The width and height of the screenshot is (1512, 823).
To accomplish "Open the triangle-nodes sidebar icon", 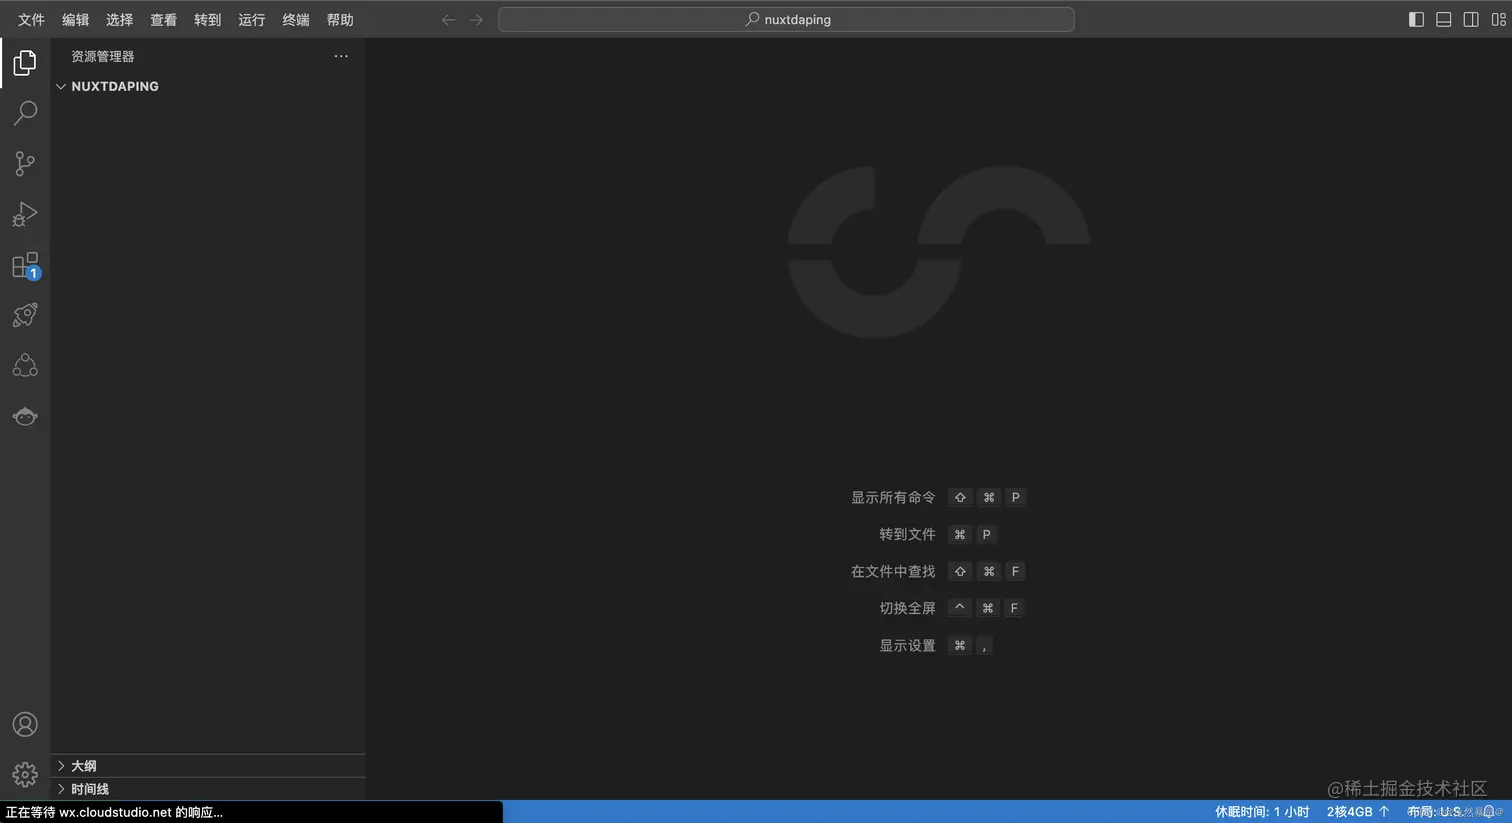I will [x=25, y=366].
